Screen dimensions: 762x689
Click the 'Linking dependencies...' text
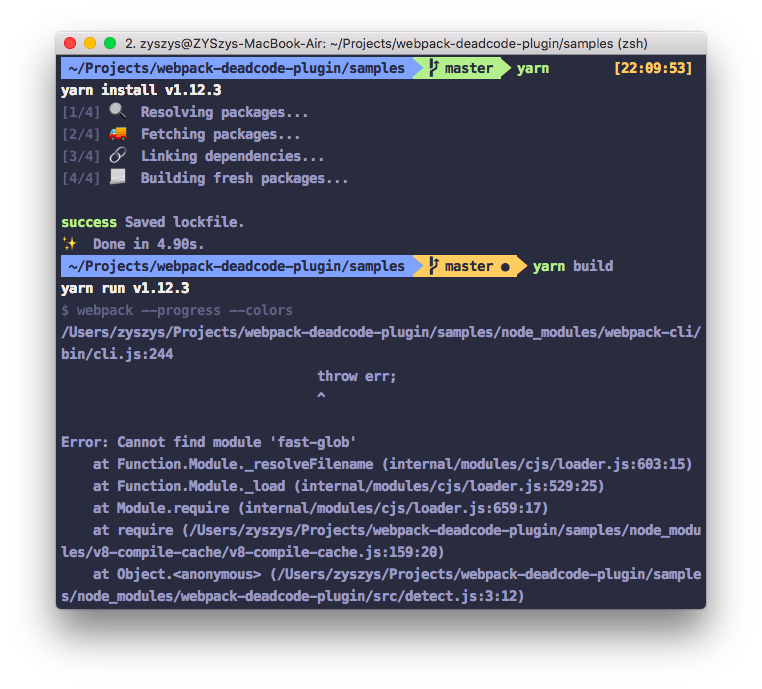click(232, 156)
